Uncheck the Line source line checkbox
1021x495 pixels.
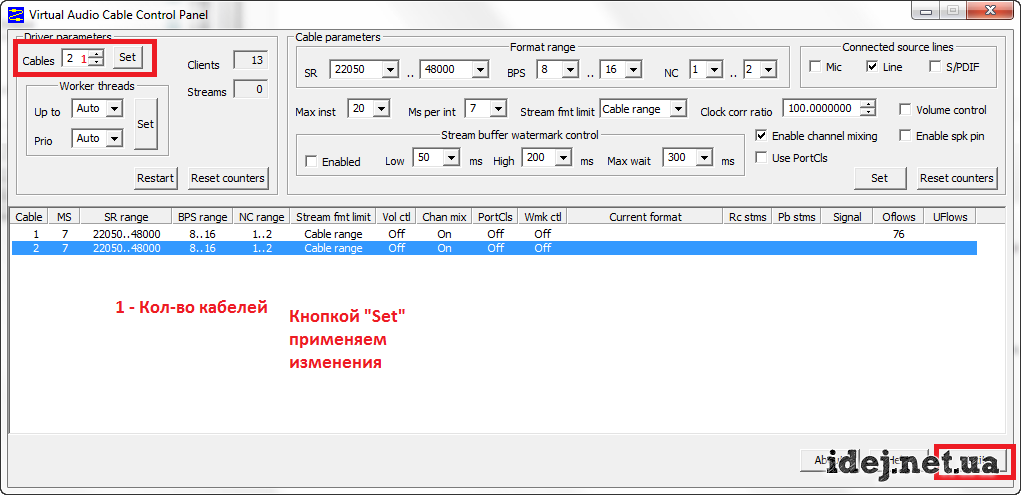872,66
